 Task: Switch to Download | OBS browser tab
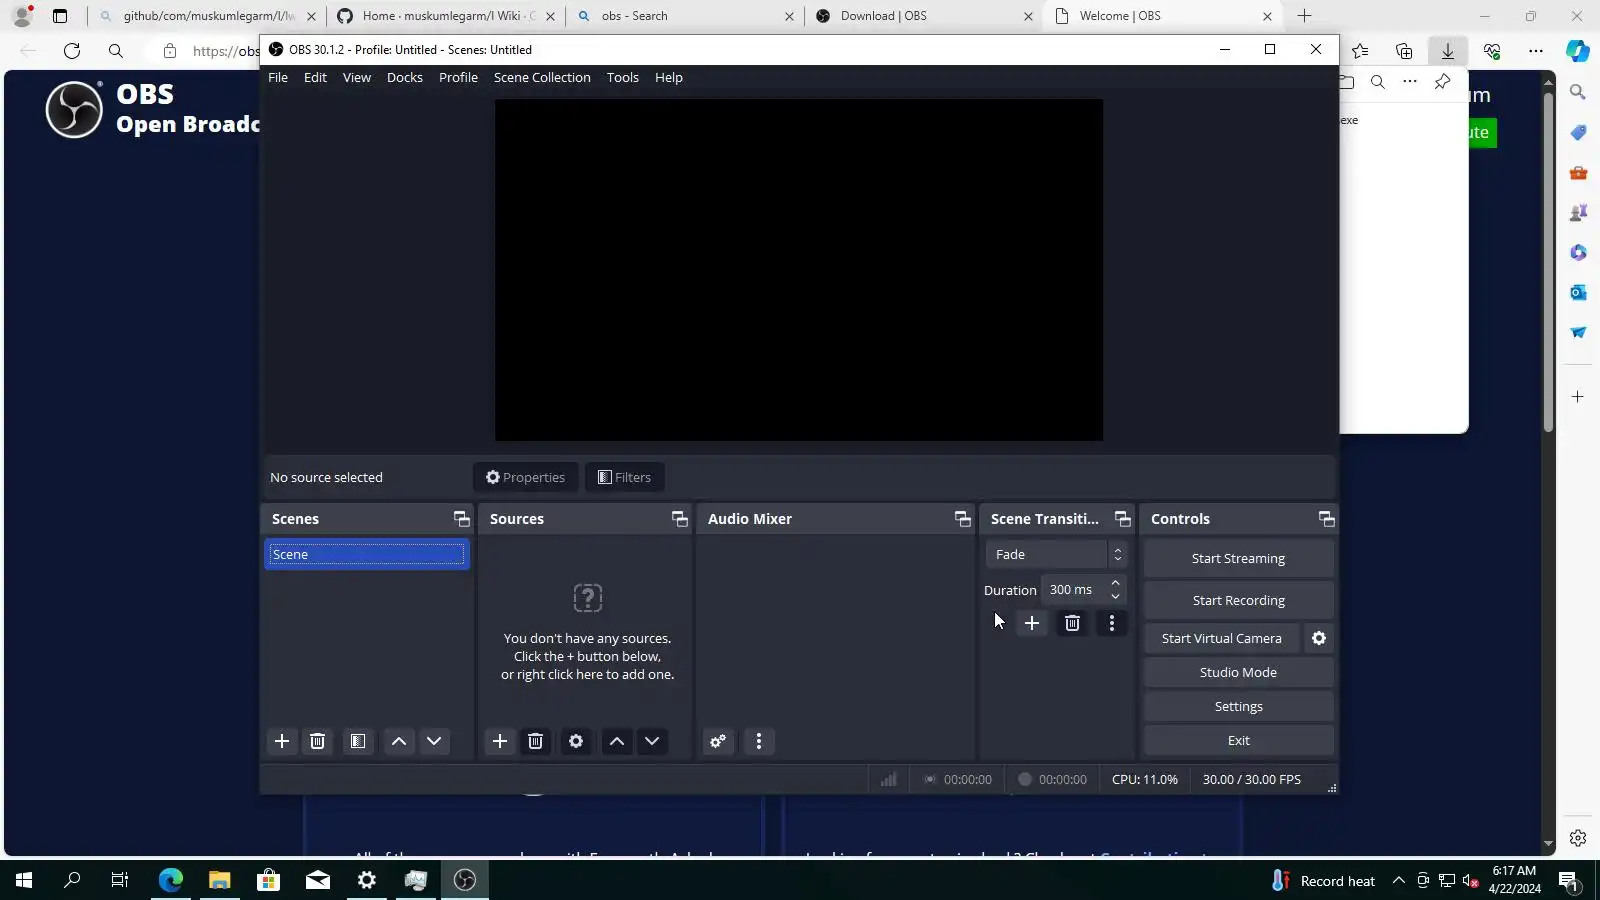coord(924,16)
